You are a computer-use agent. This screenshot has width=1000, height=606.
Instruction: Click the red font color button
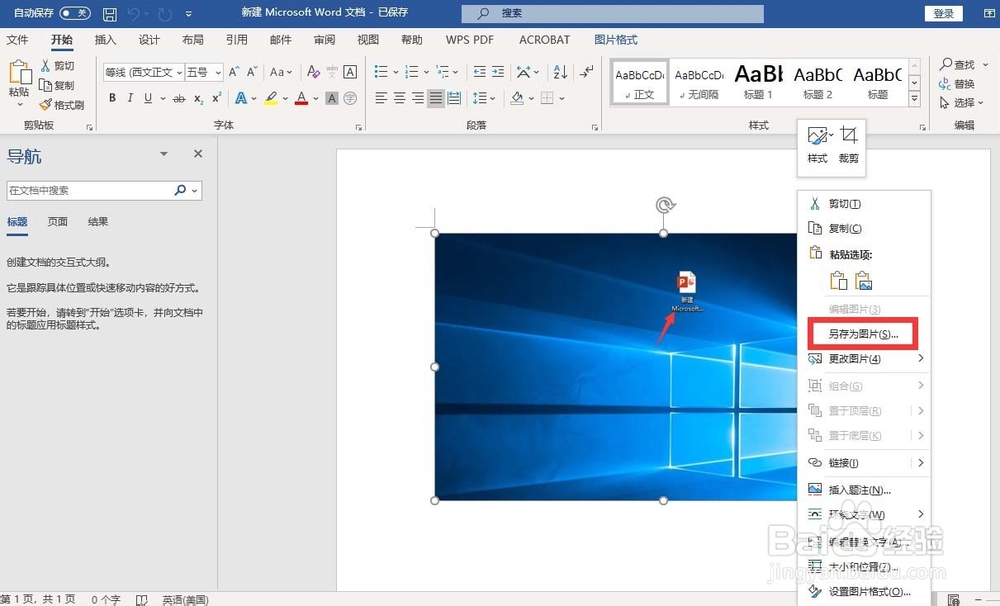[302, 98]
